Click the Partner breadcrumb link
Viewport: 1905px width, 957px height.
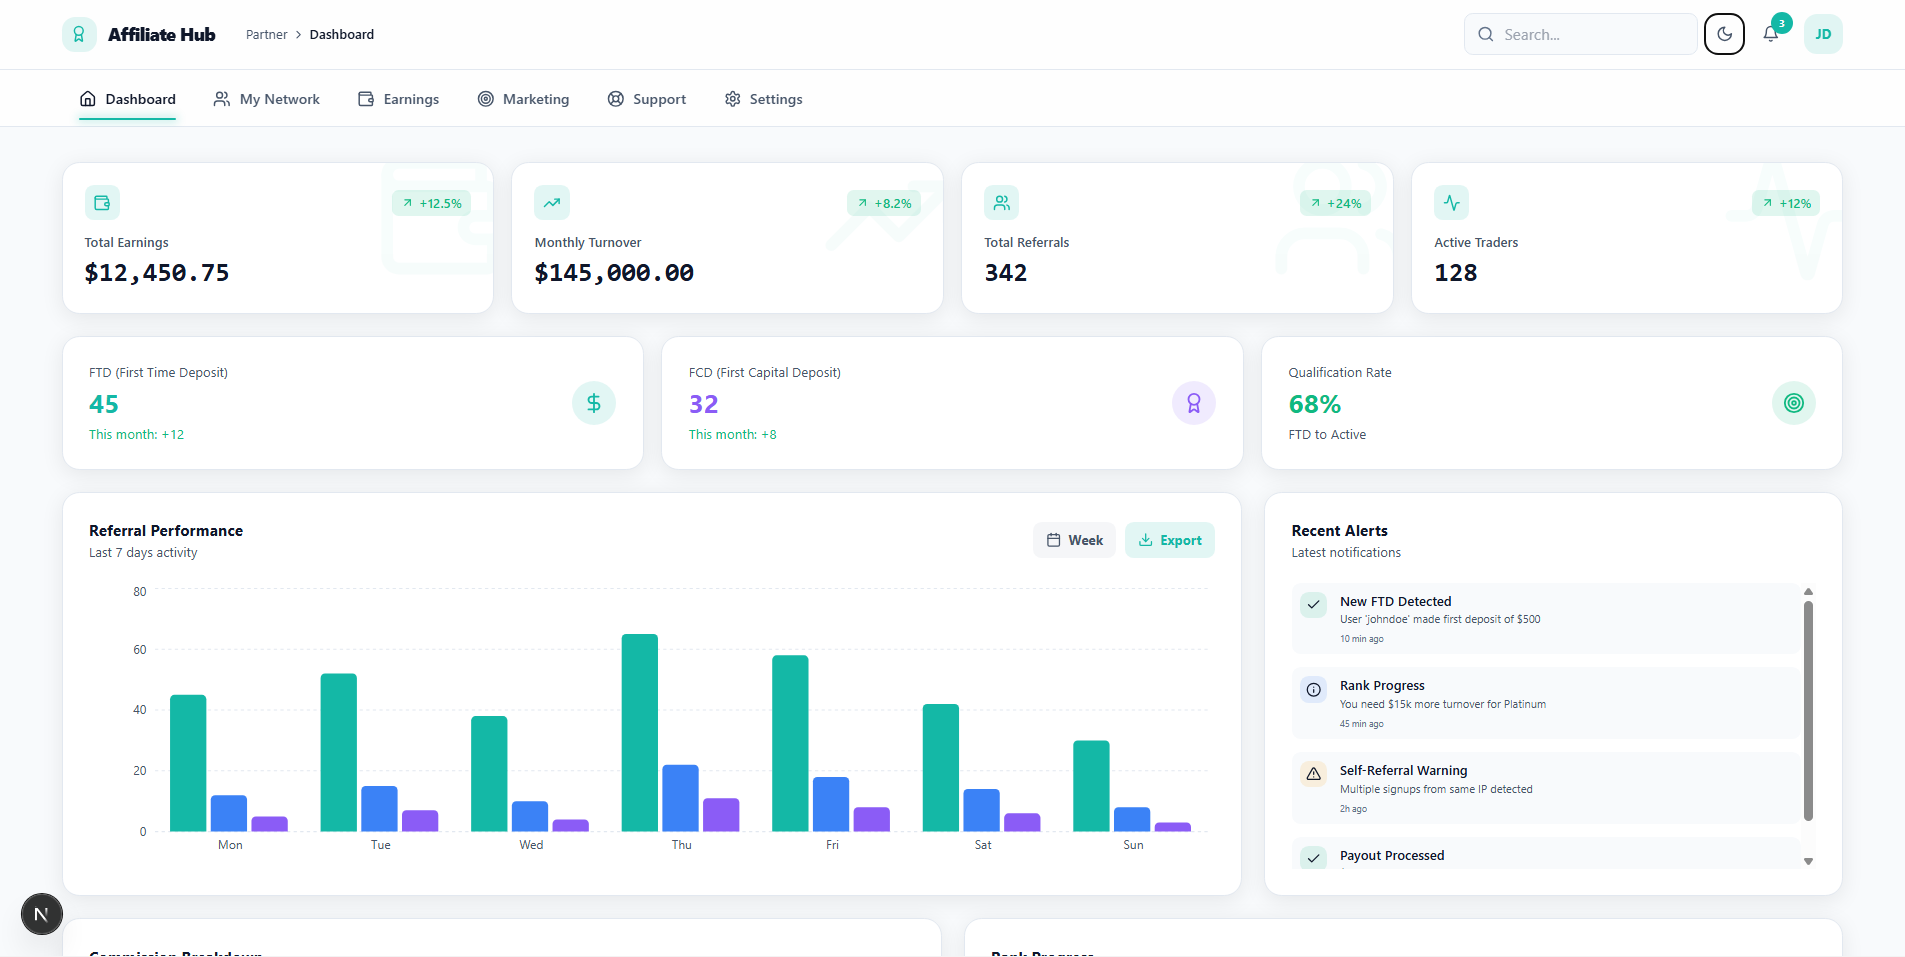[x=266, y=34]
